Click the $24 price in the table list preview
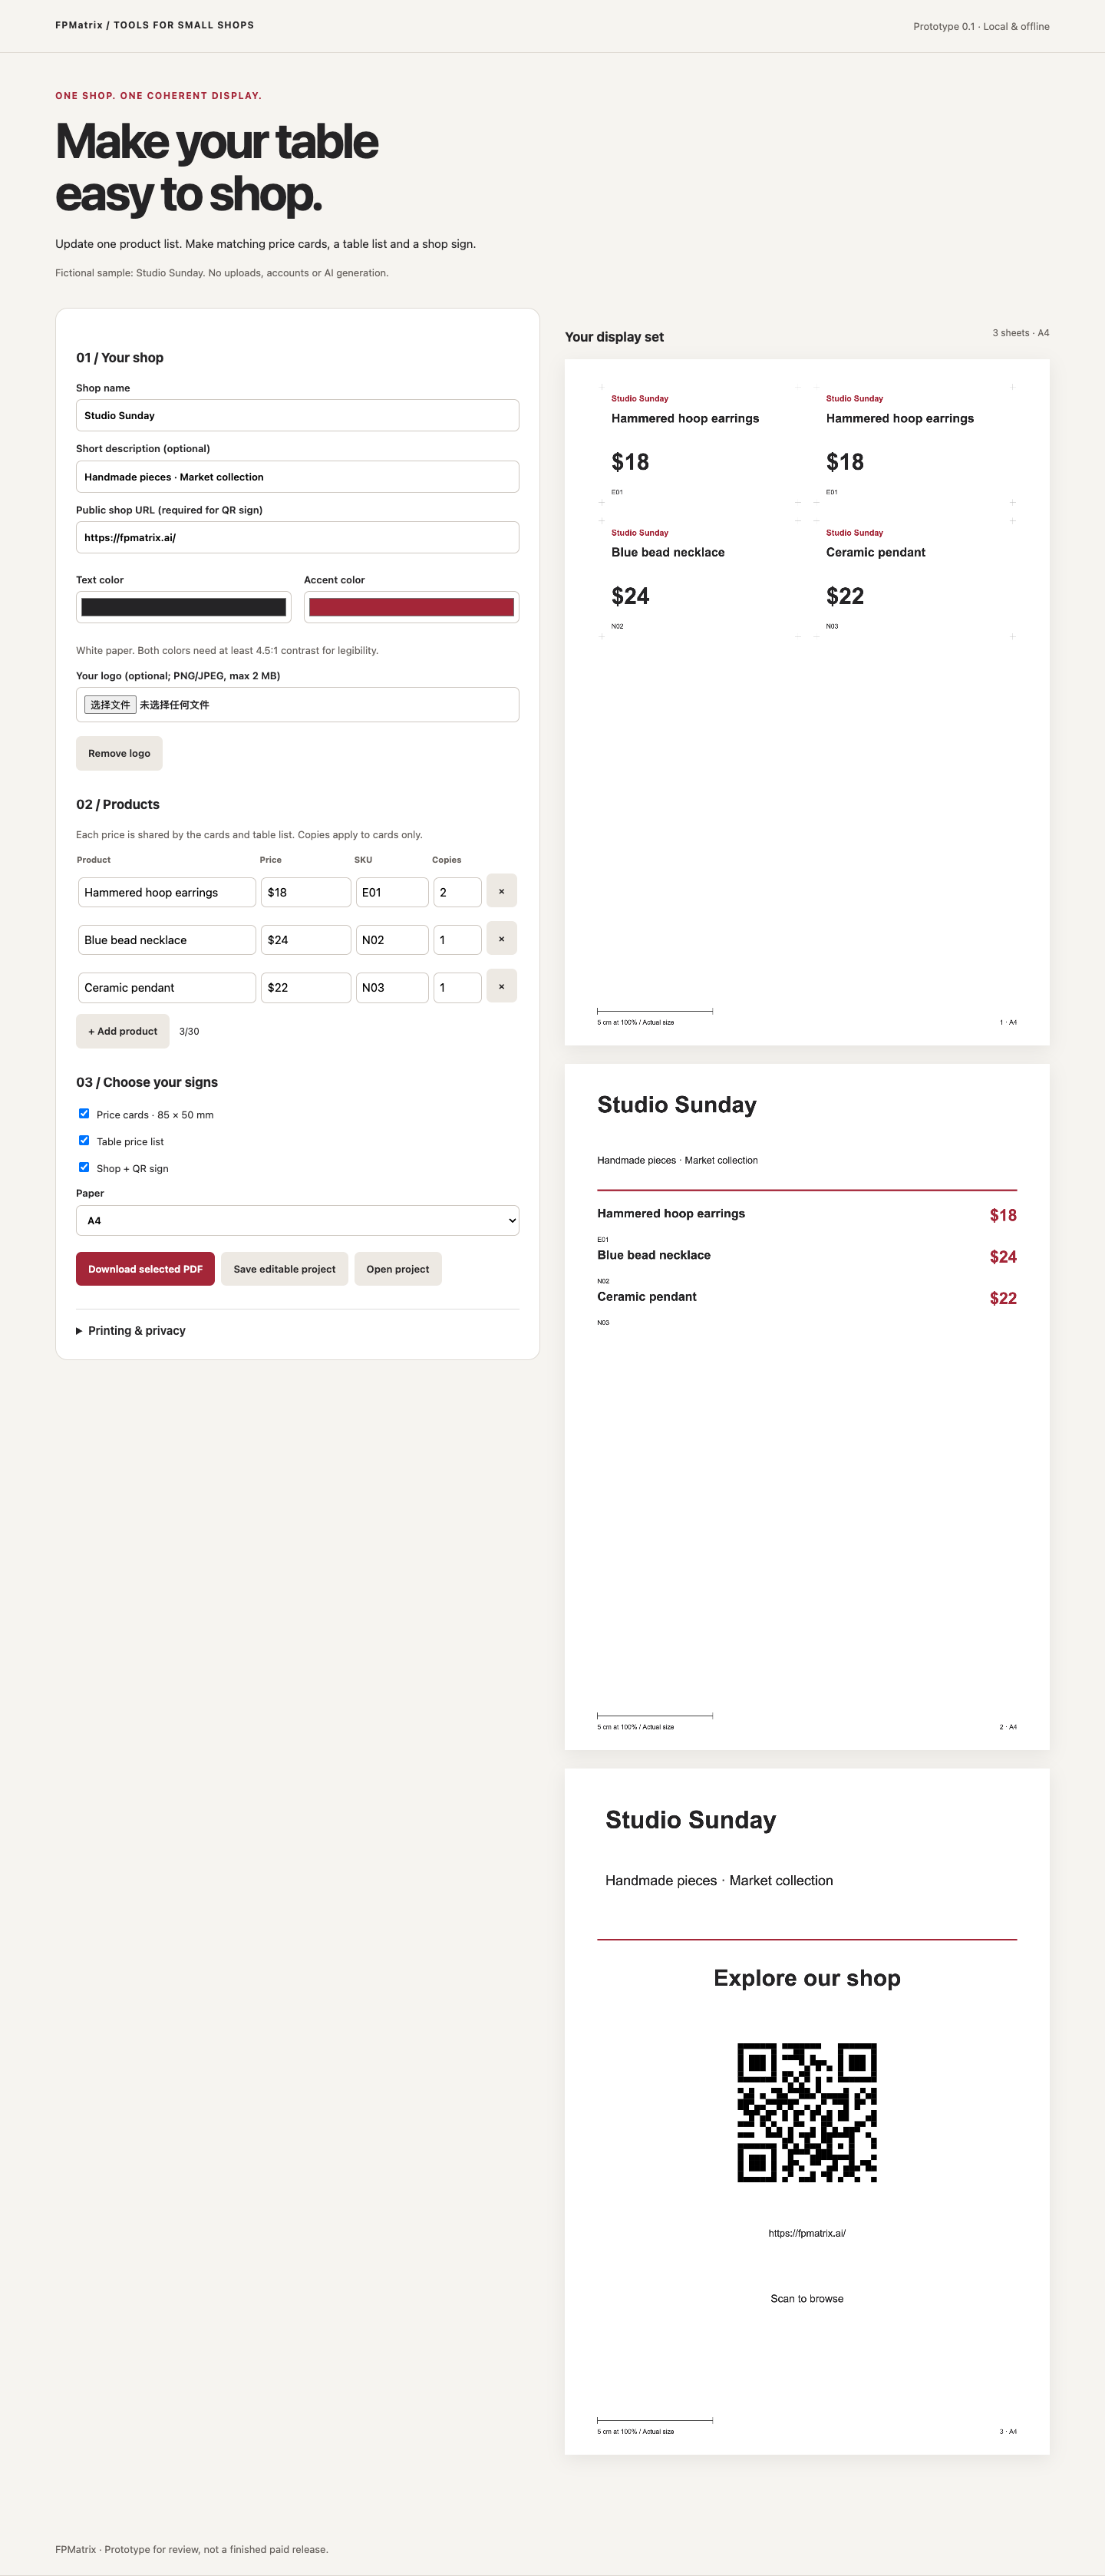 click(1003, 1257)
